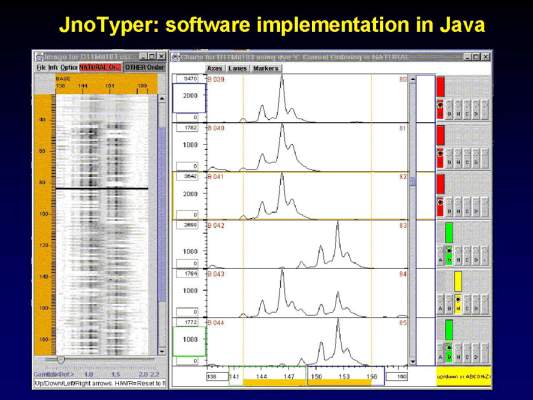The image size is (533, 400).
Task: Select genotype D for lane B 044
Action: (x=476, y=353)
